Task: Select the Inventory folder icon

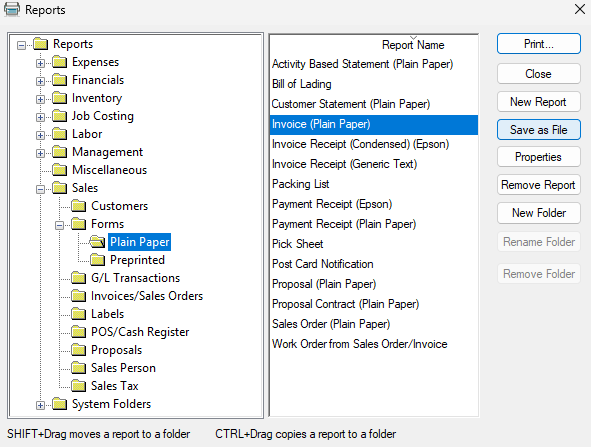Action: 60,98
